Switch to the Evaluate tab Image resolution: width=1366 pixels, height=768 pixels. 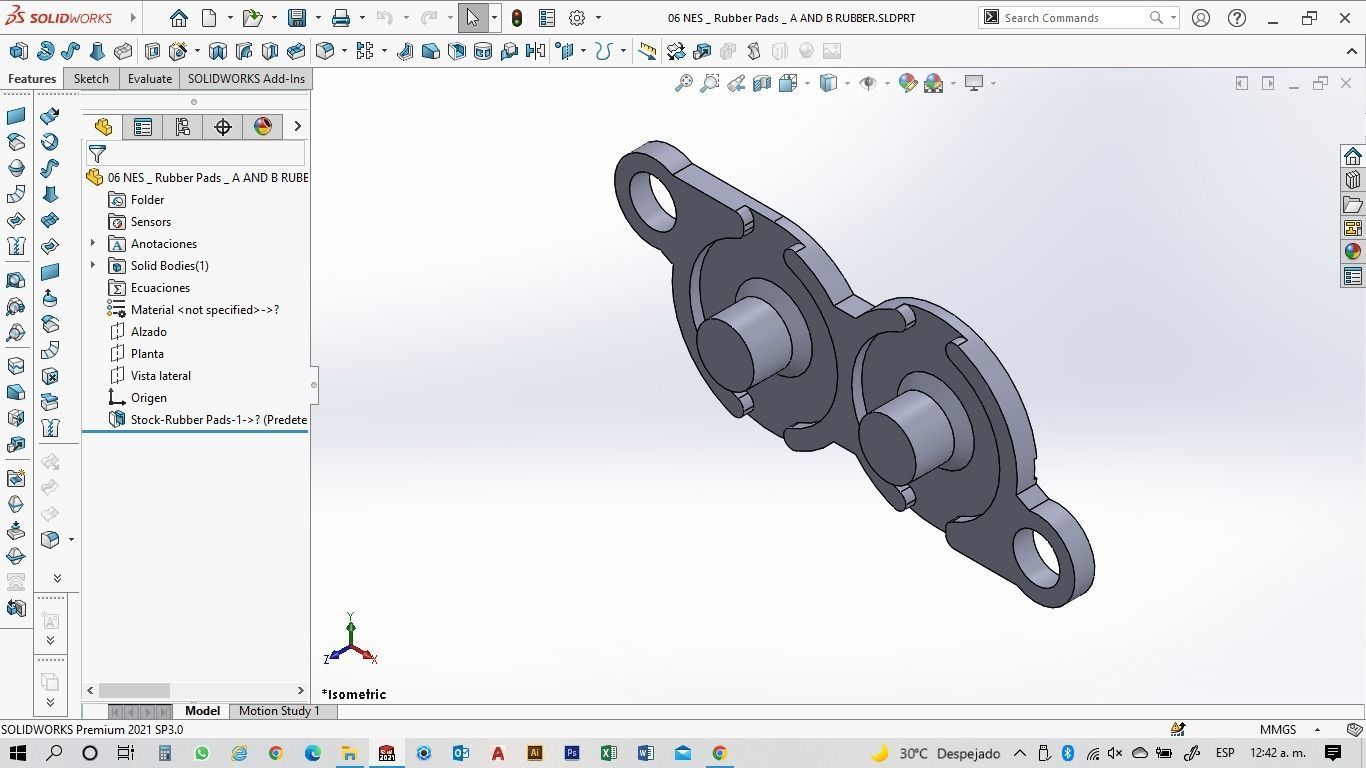150,79
